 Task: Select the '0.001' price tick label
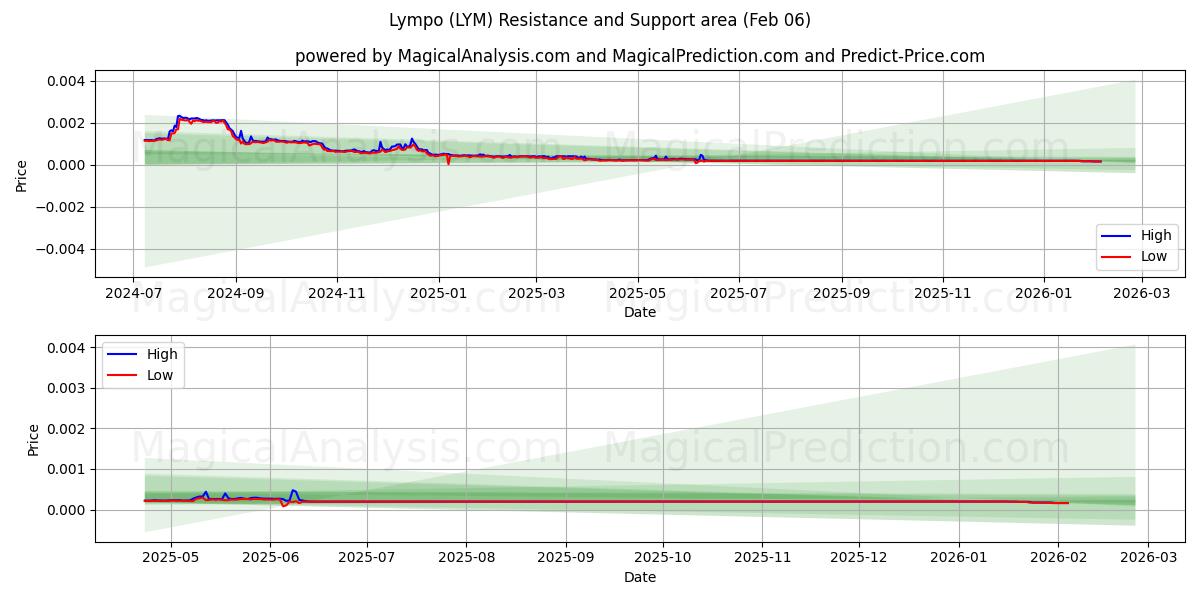coord(68,469)
